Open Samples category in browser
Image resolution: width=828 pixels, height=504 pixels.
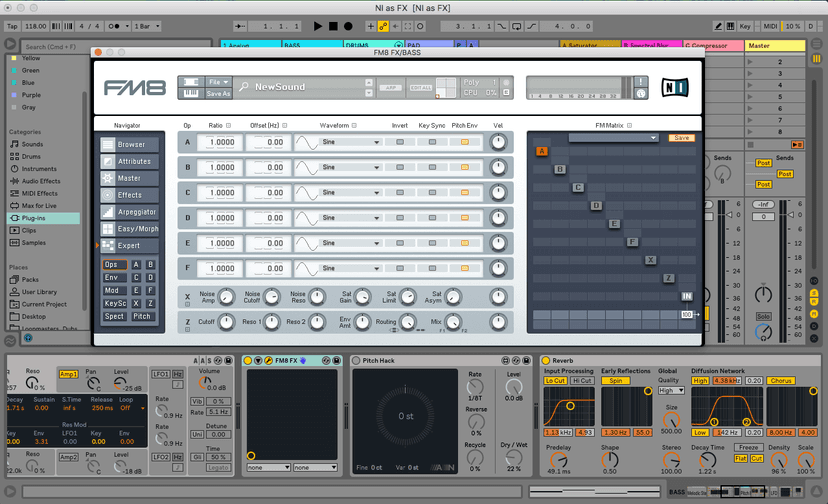[x=33, y=242]
